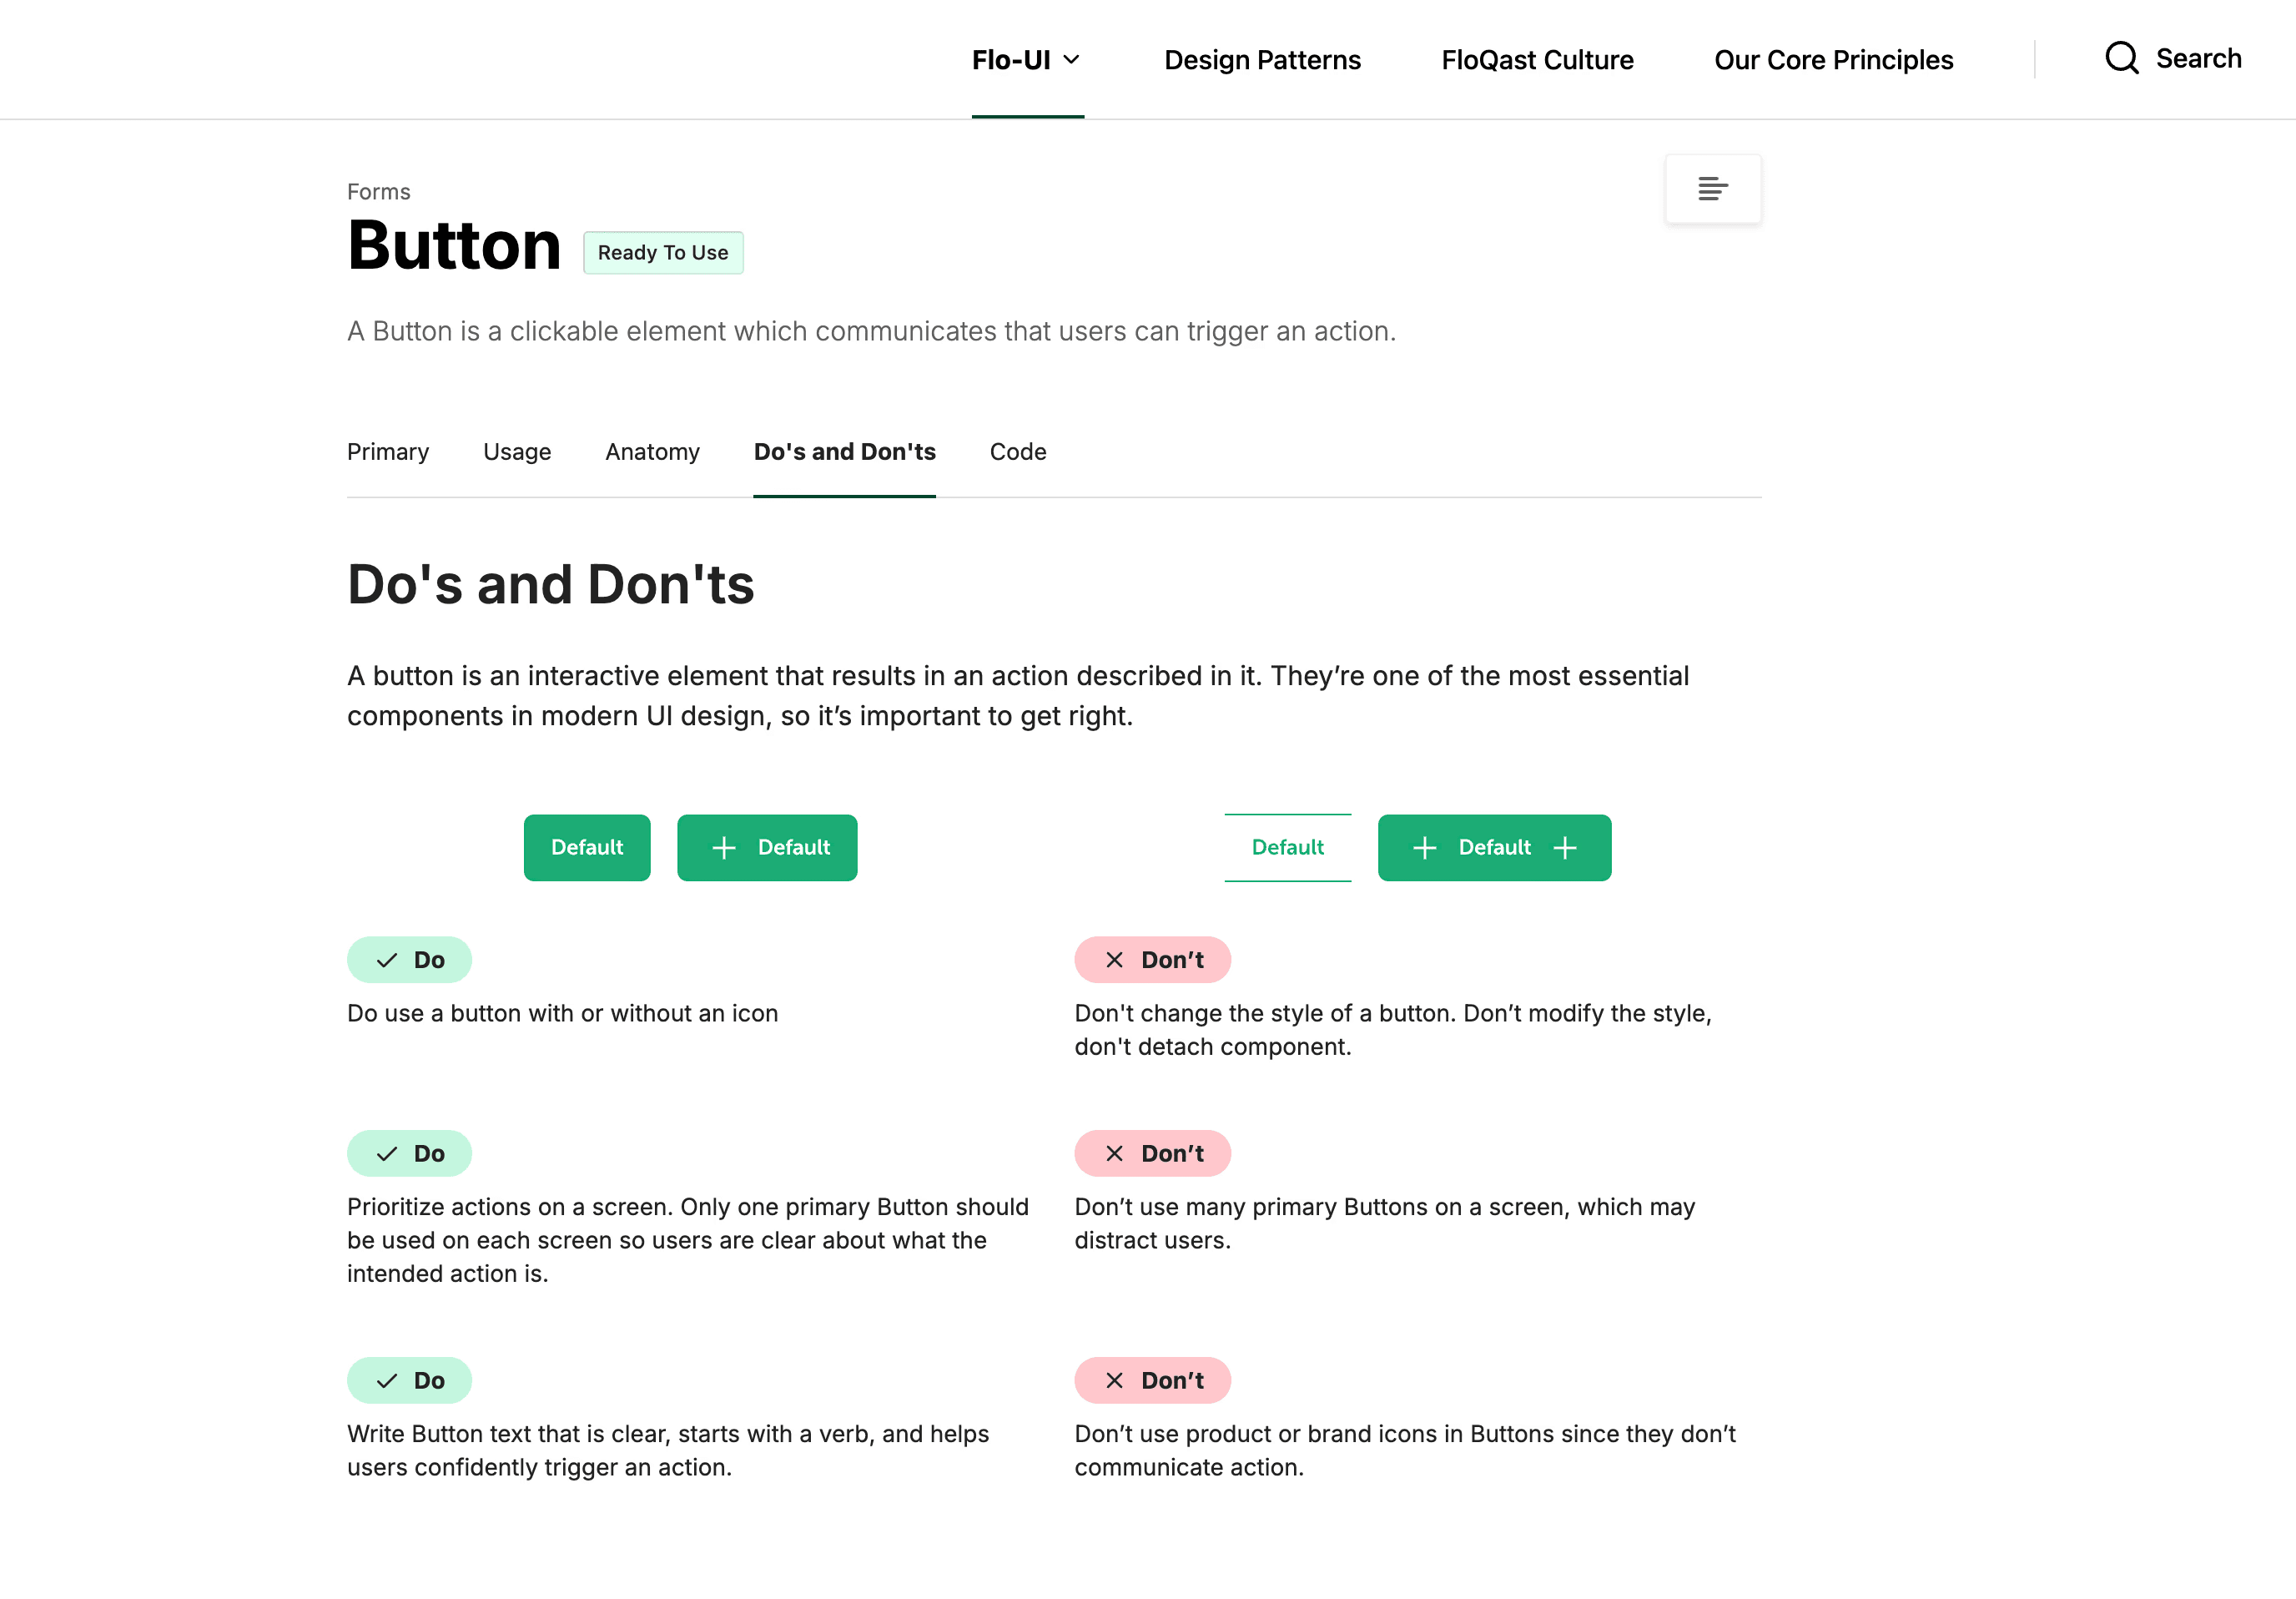The image size is (2296, 1599).
Task: Click the plus icon on the Do example button
Action: click(724, 848)
